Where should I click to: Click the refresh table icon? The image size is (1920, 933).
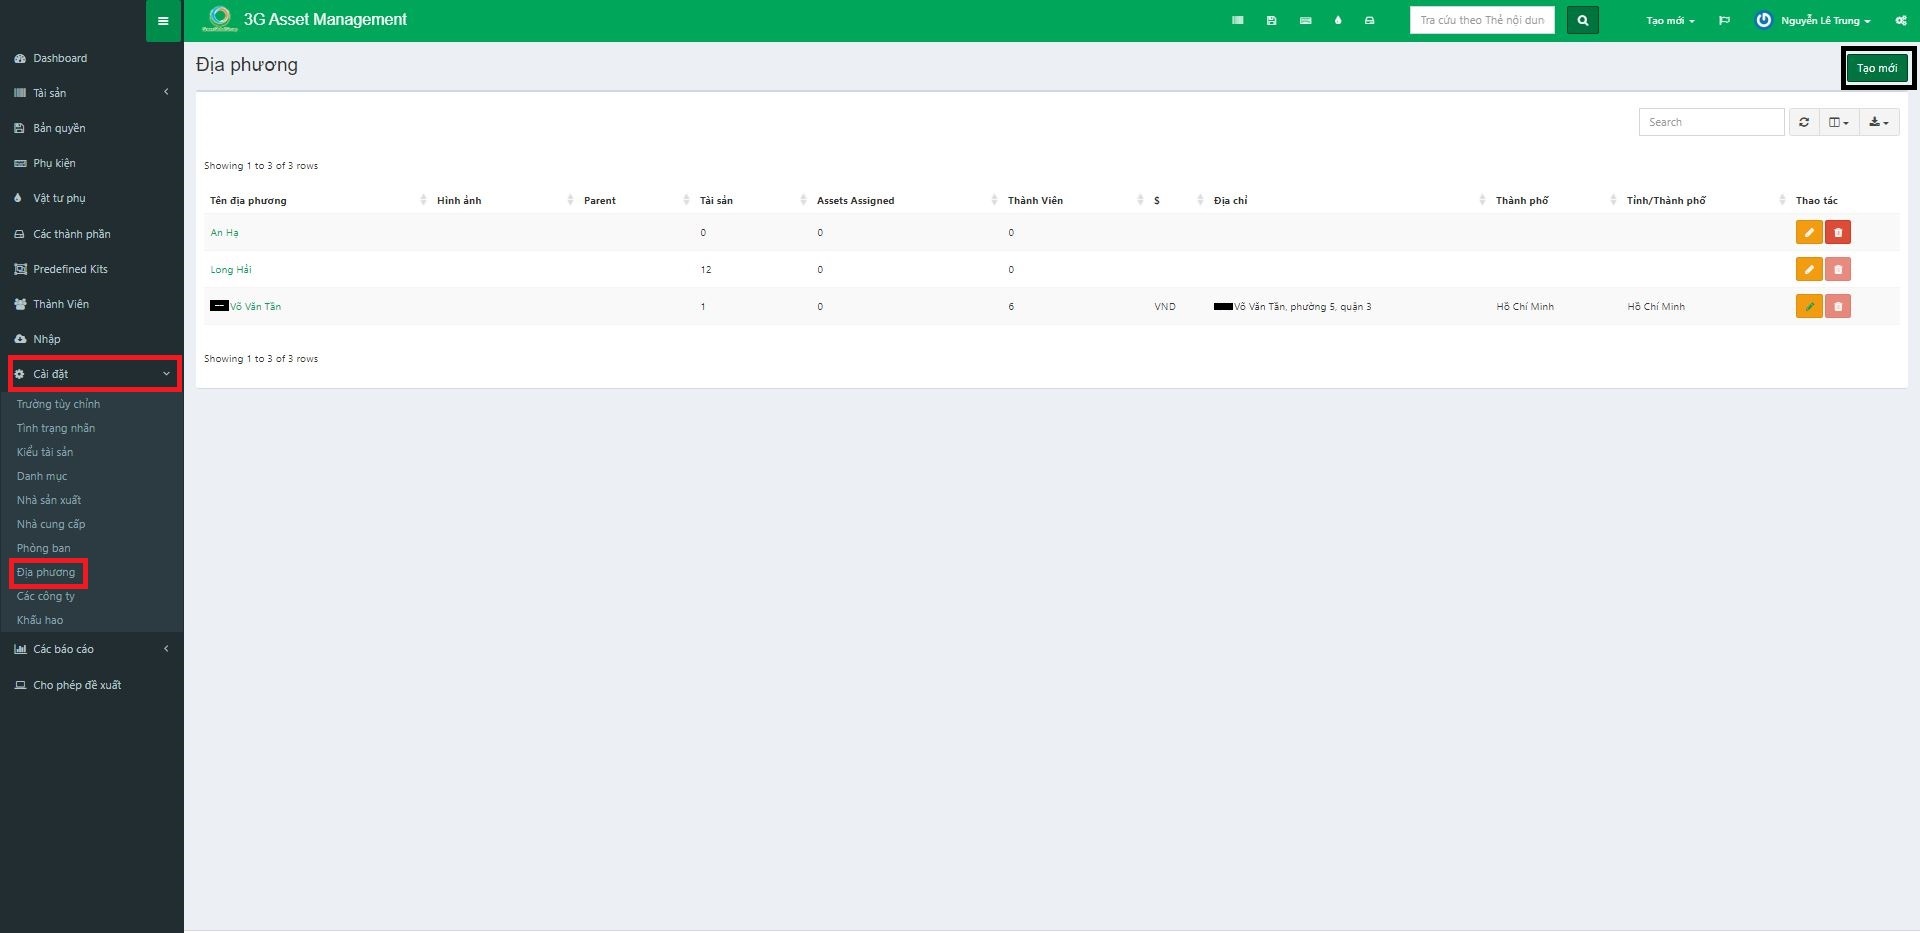click(x=1804, y=122)
